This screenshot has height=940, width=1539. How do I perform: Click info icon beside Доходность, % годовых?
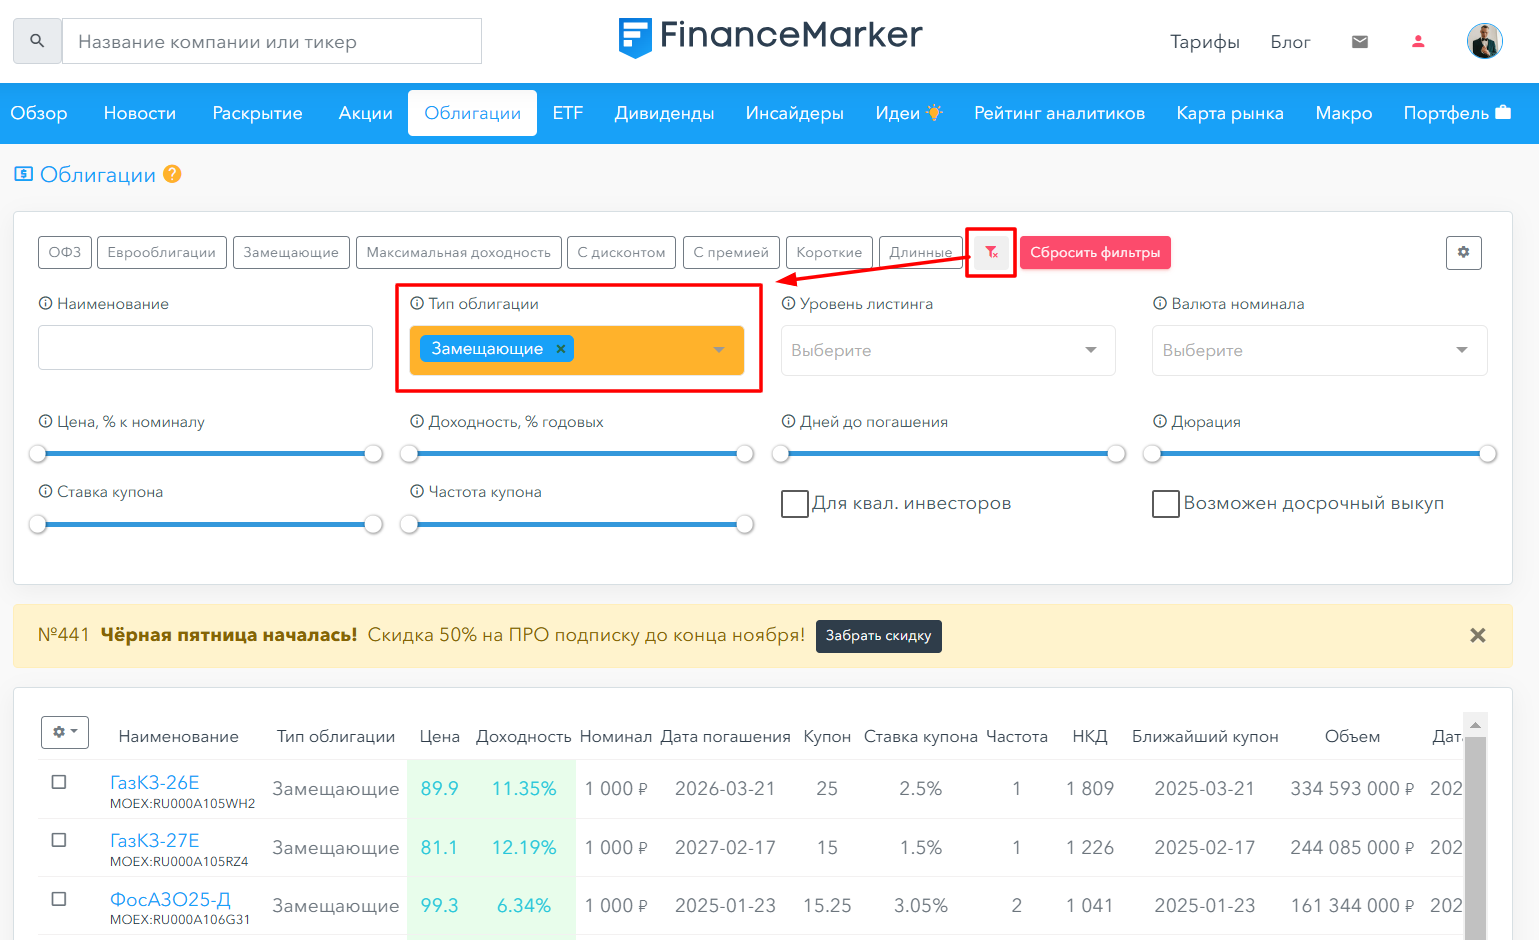point(417,422)
